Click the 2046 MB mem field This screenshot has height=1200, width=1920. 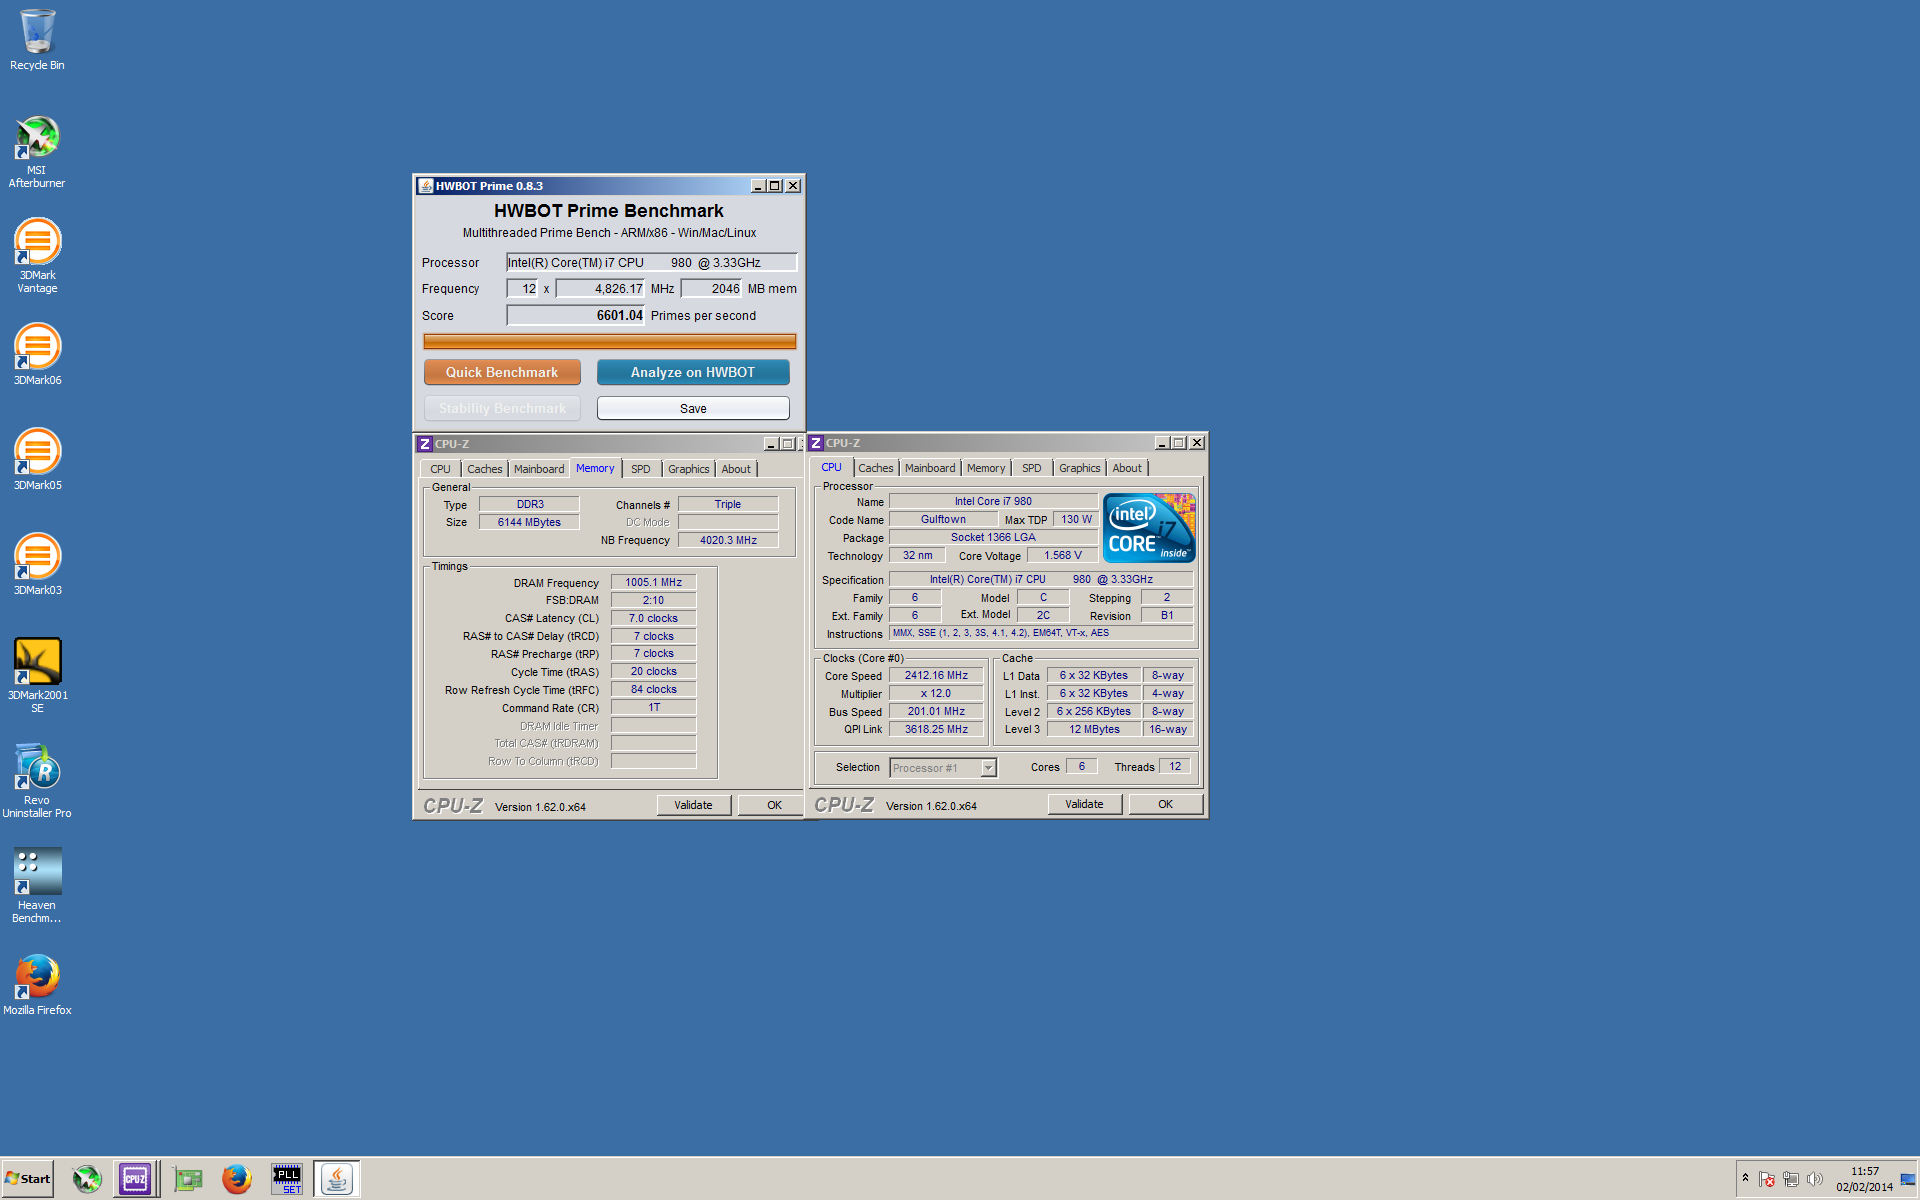(712, 288)
